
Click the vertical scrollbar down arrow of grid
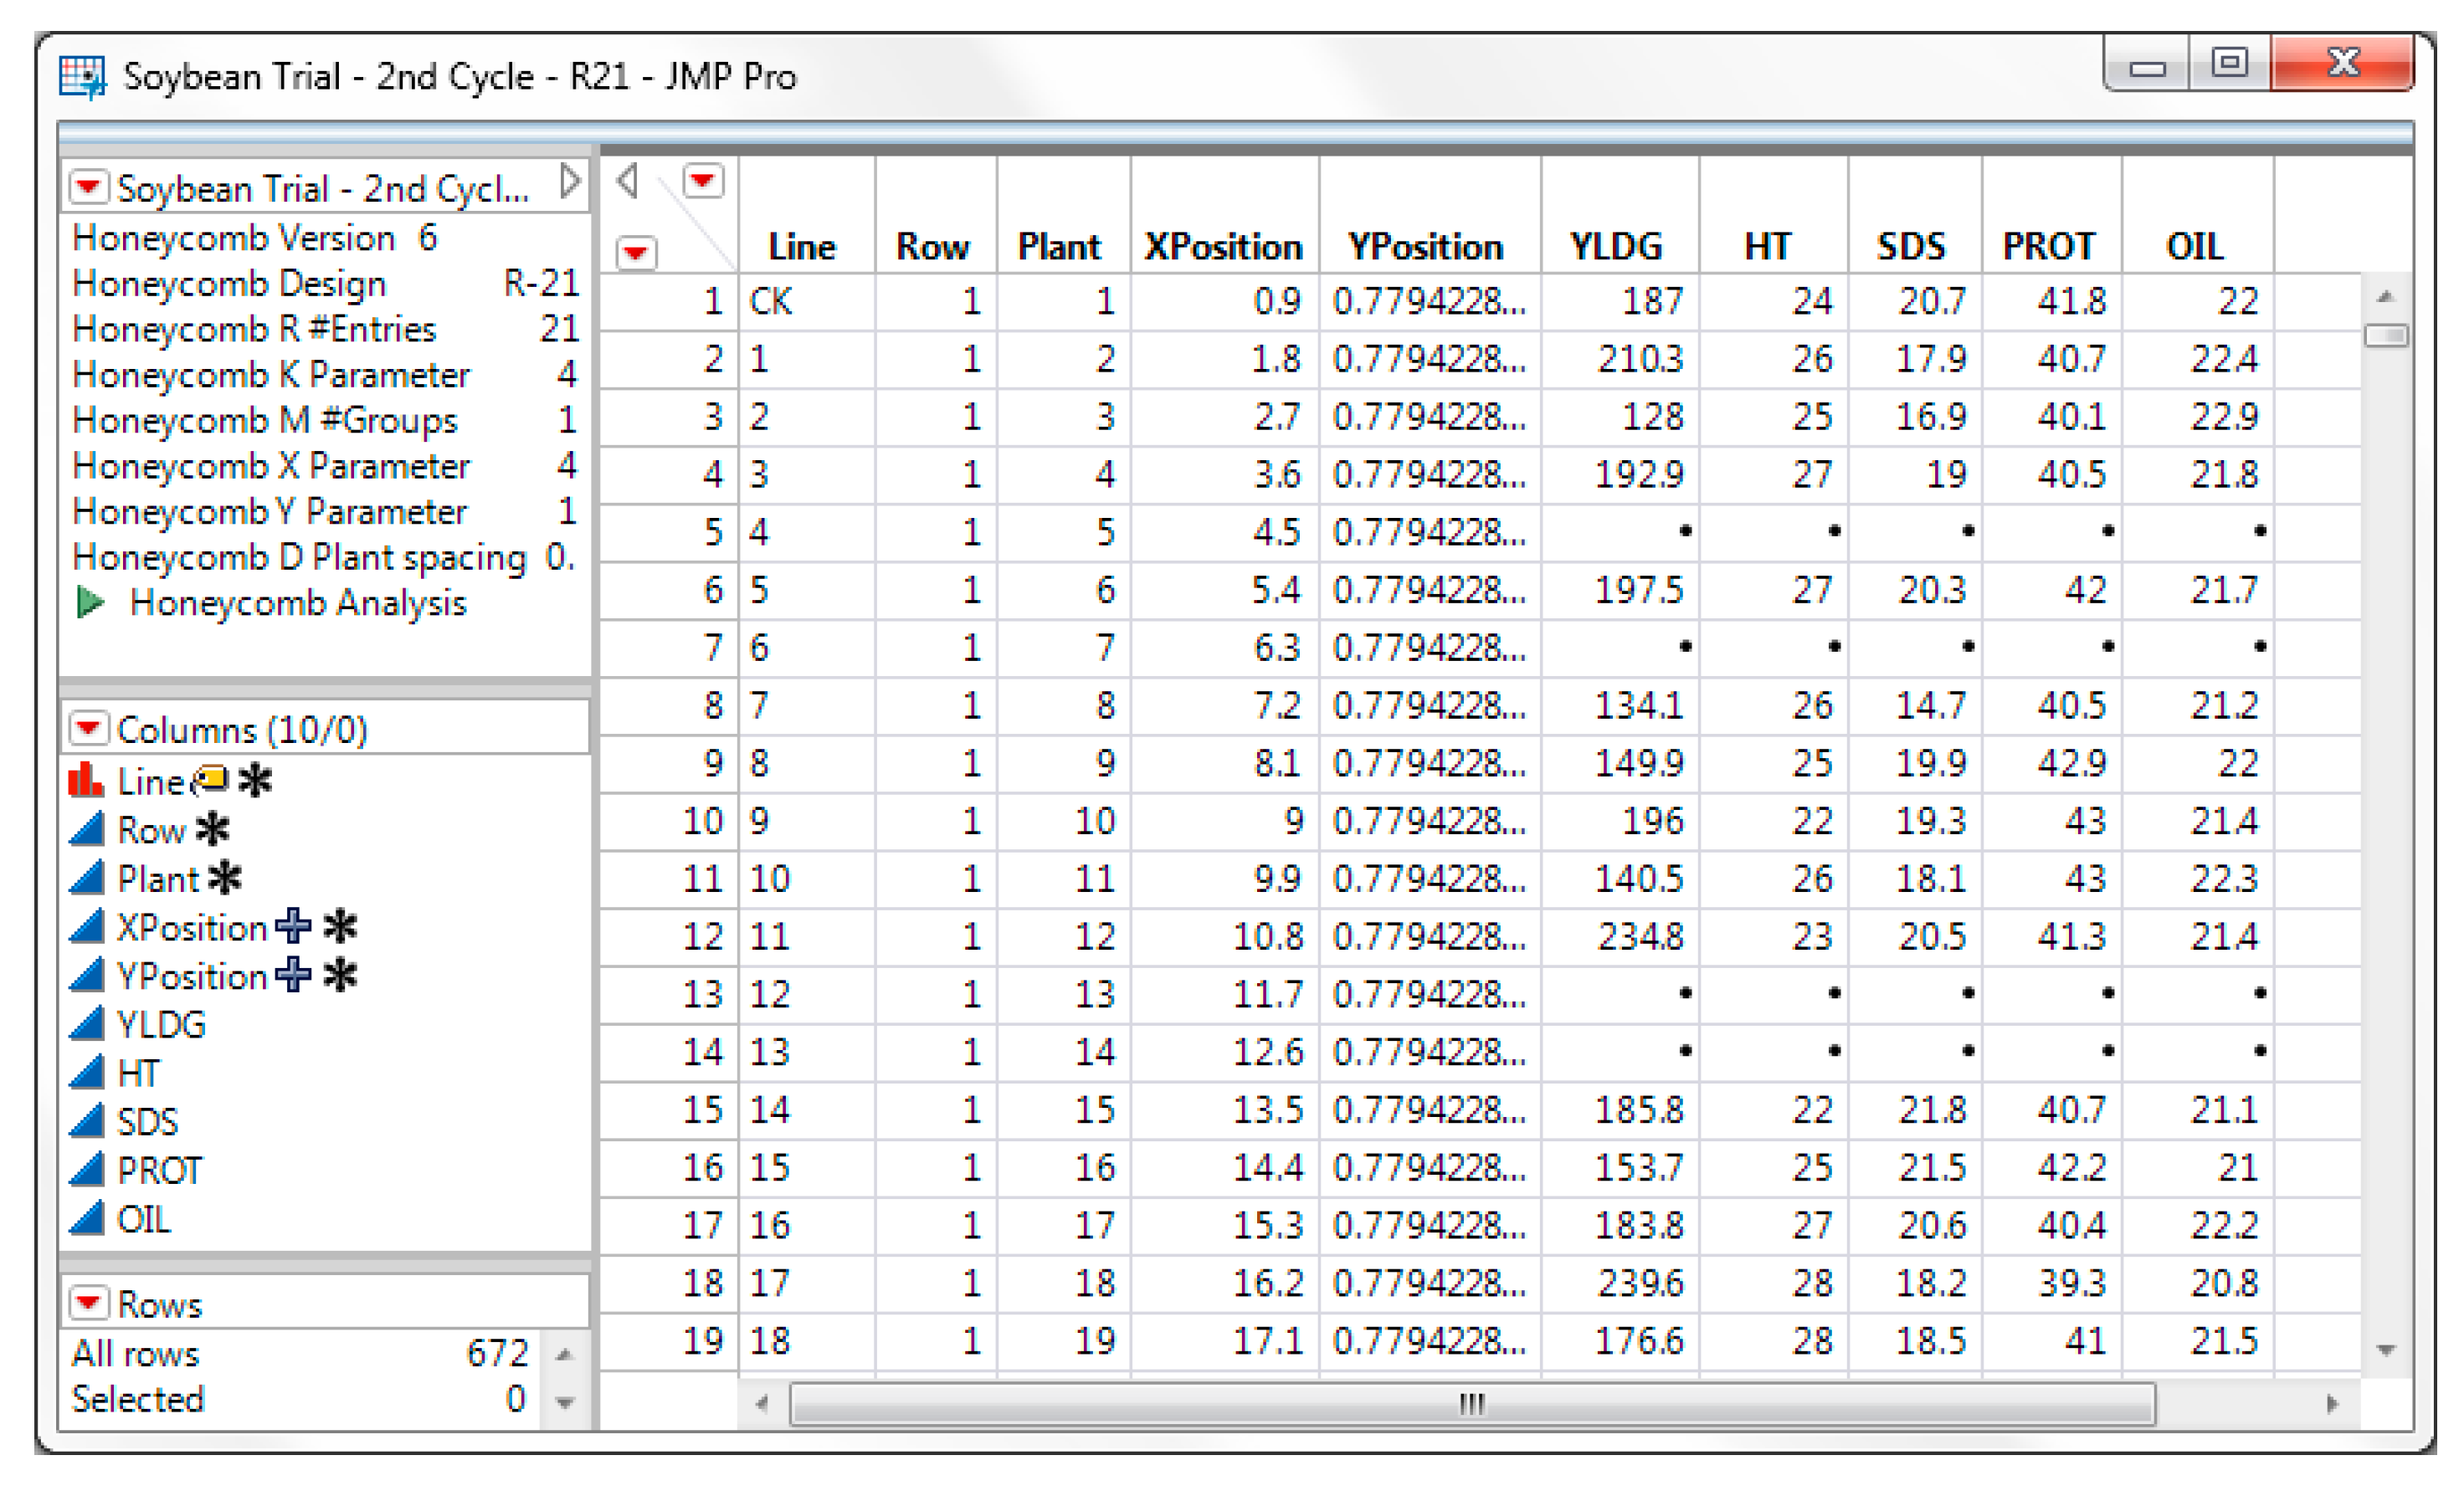tap(2386, 1350)
